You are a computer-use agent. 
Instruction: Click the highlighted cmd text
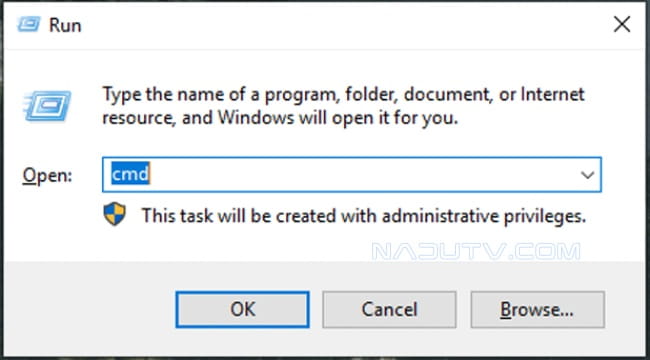pos(130,175)
